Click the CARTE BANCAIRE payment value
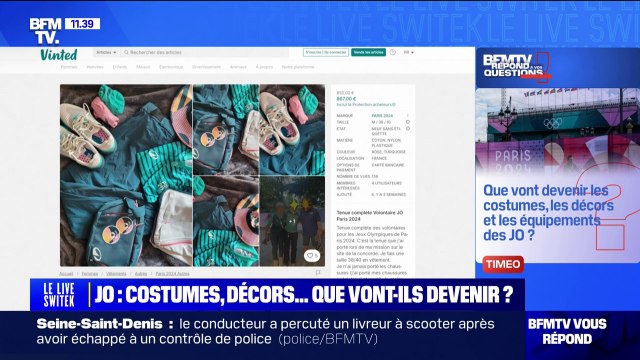Screen dimensions: 640x360 [x=388, y=165]
